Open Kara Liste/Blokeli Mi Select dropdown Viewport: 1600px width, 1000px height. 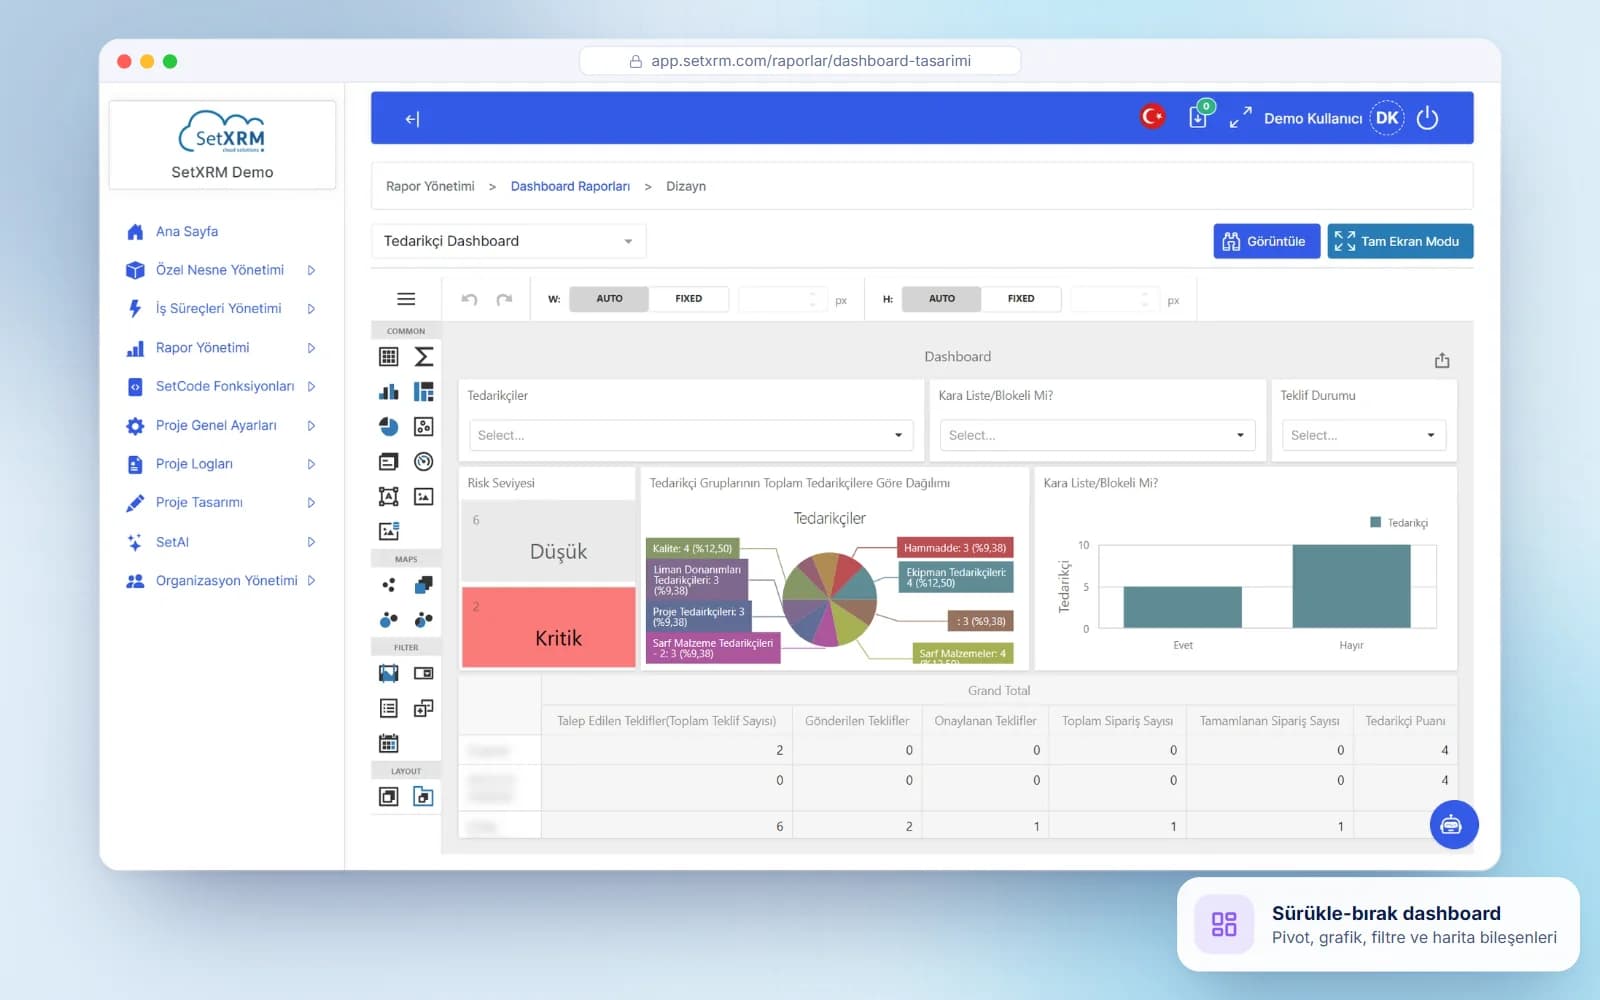tap(1097, 435)
